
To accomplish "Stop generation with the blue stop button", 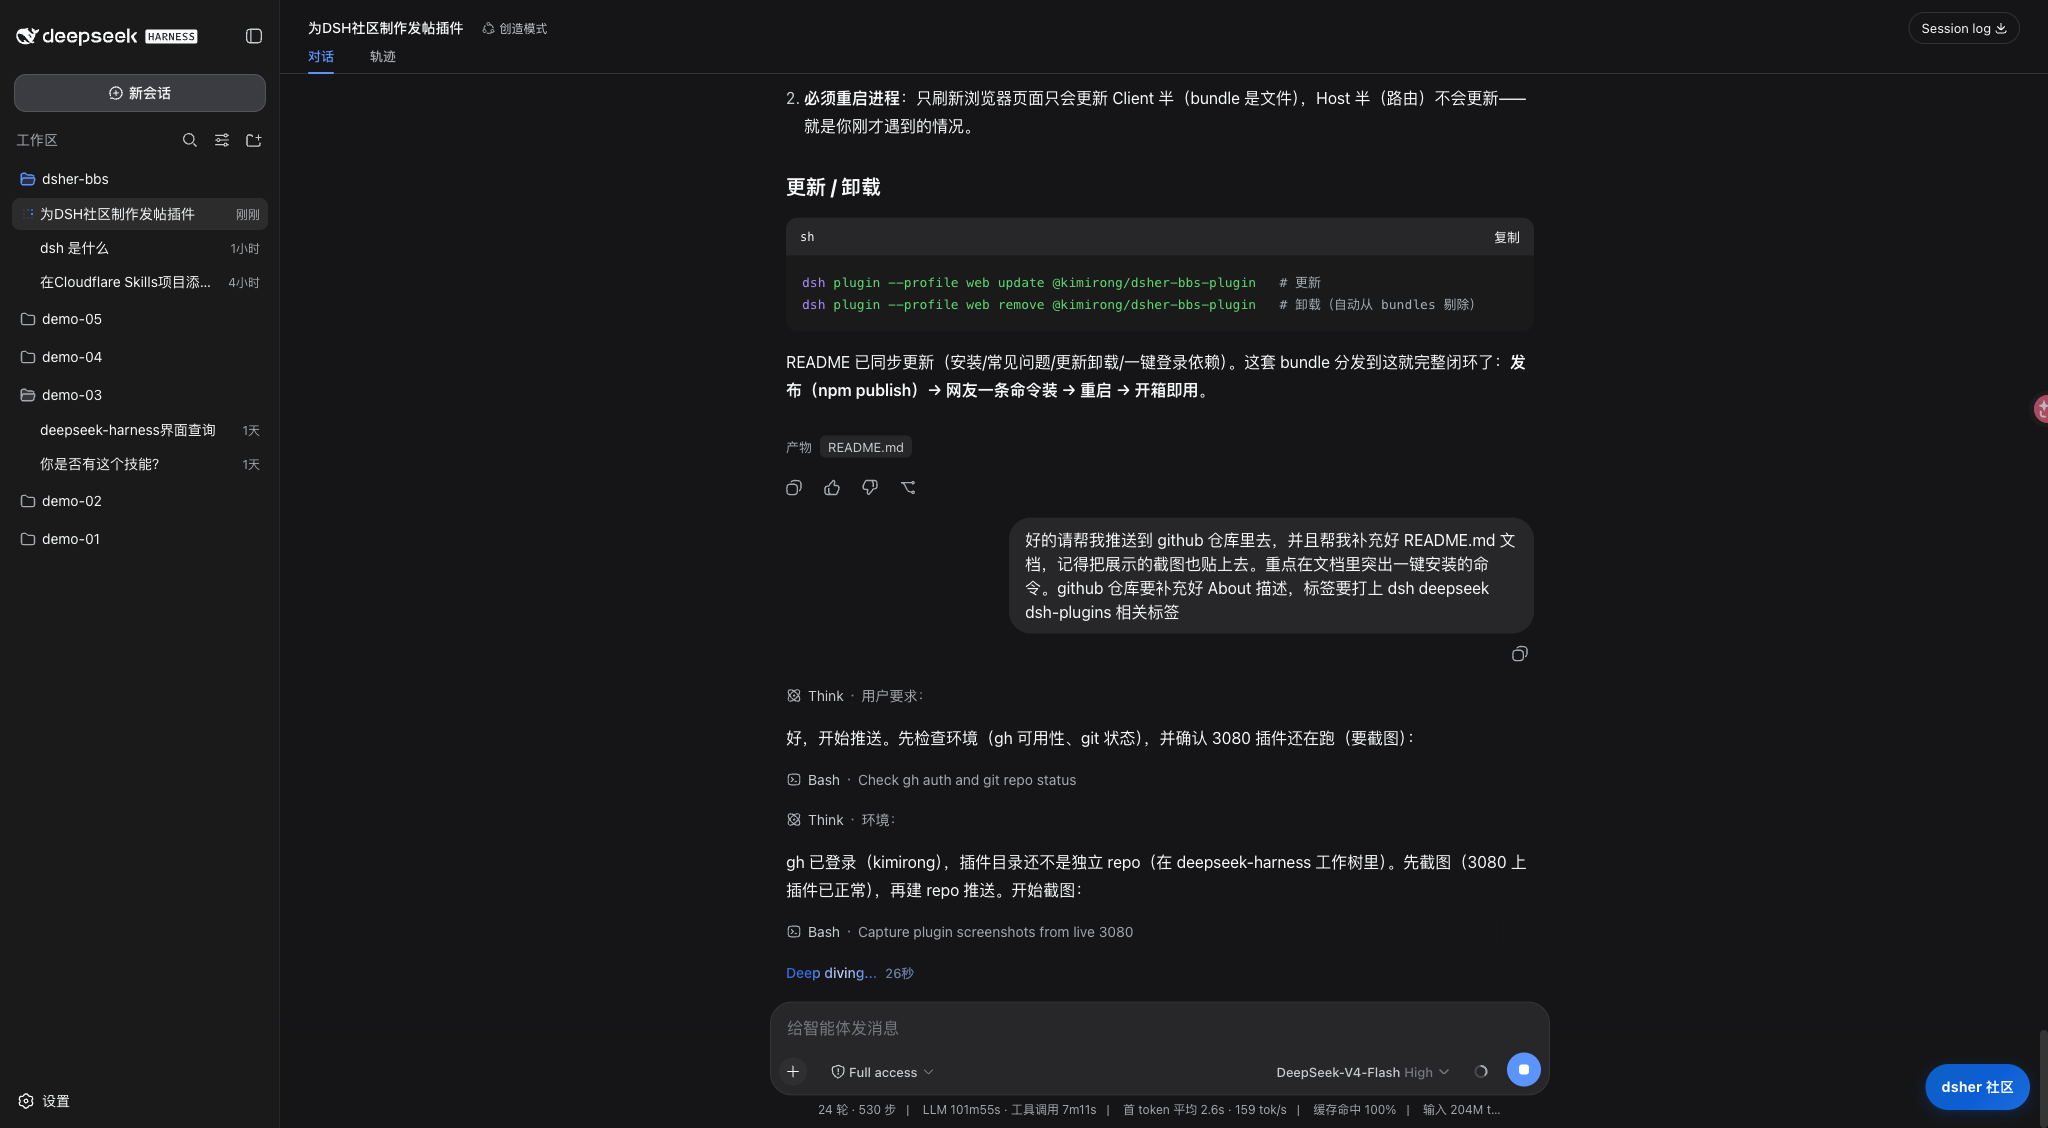I will click(1524, 1070).
